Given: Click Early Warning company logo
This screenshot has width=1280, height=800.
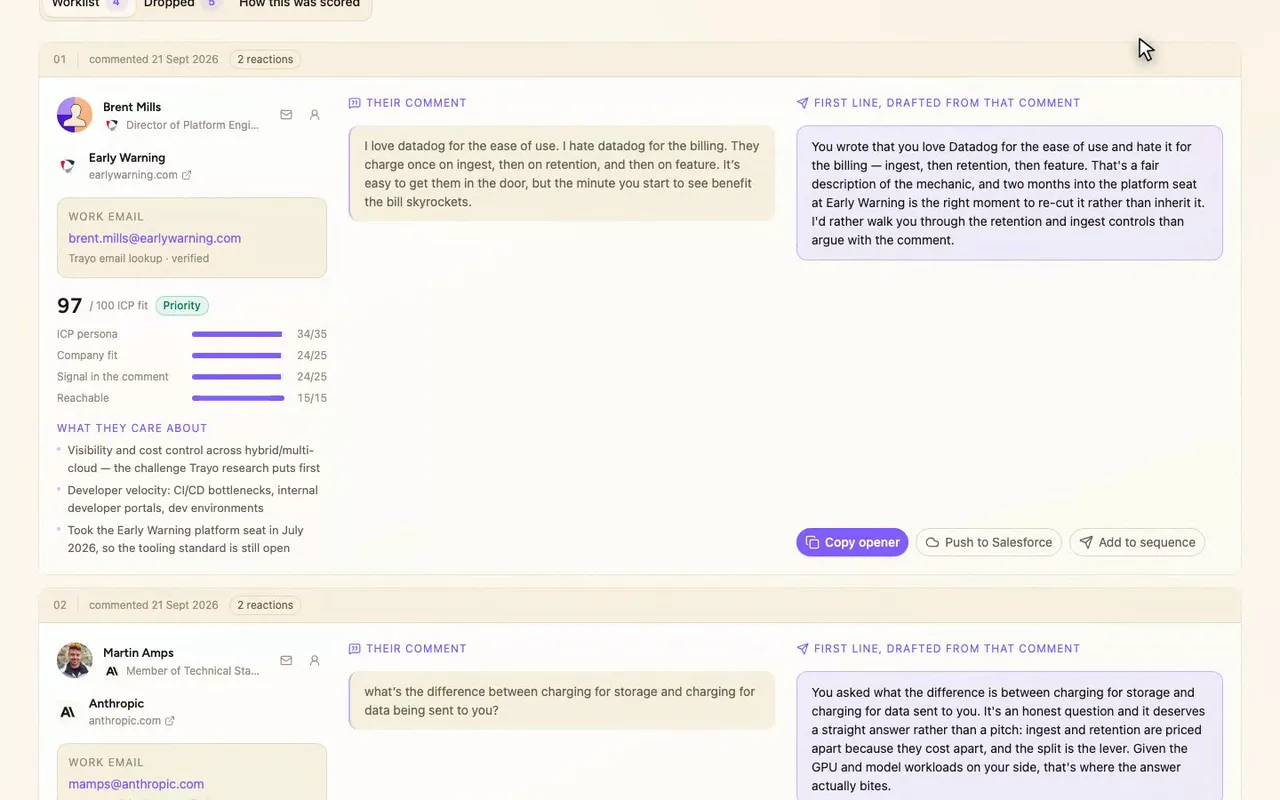Looking at the screenshot, I should pyautogui.click(x=68, y=166).
